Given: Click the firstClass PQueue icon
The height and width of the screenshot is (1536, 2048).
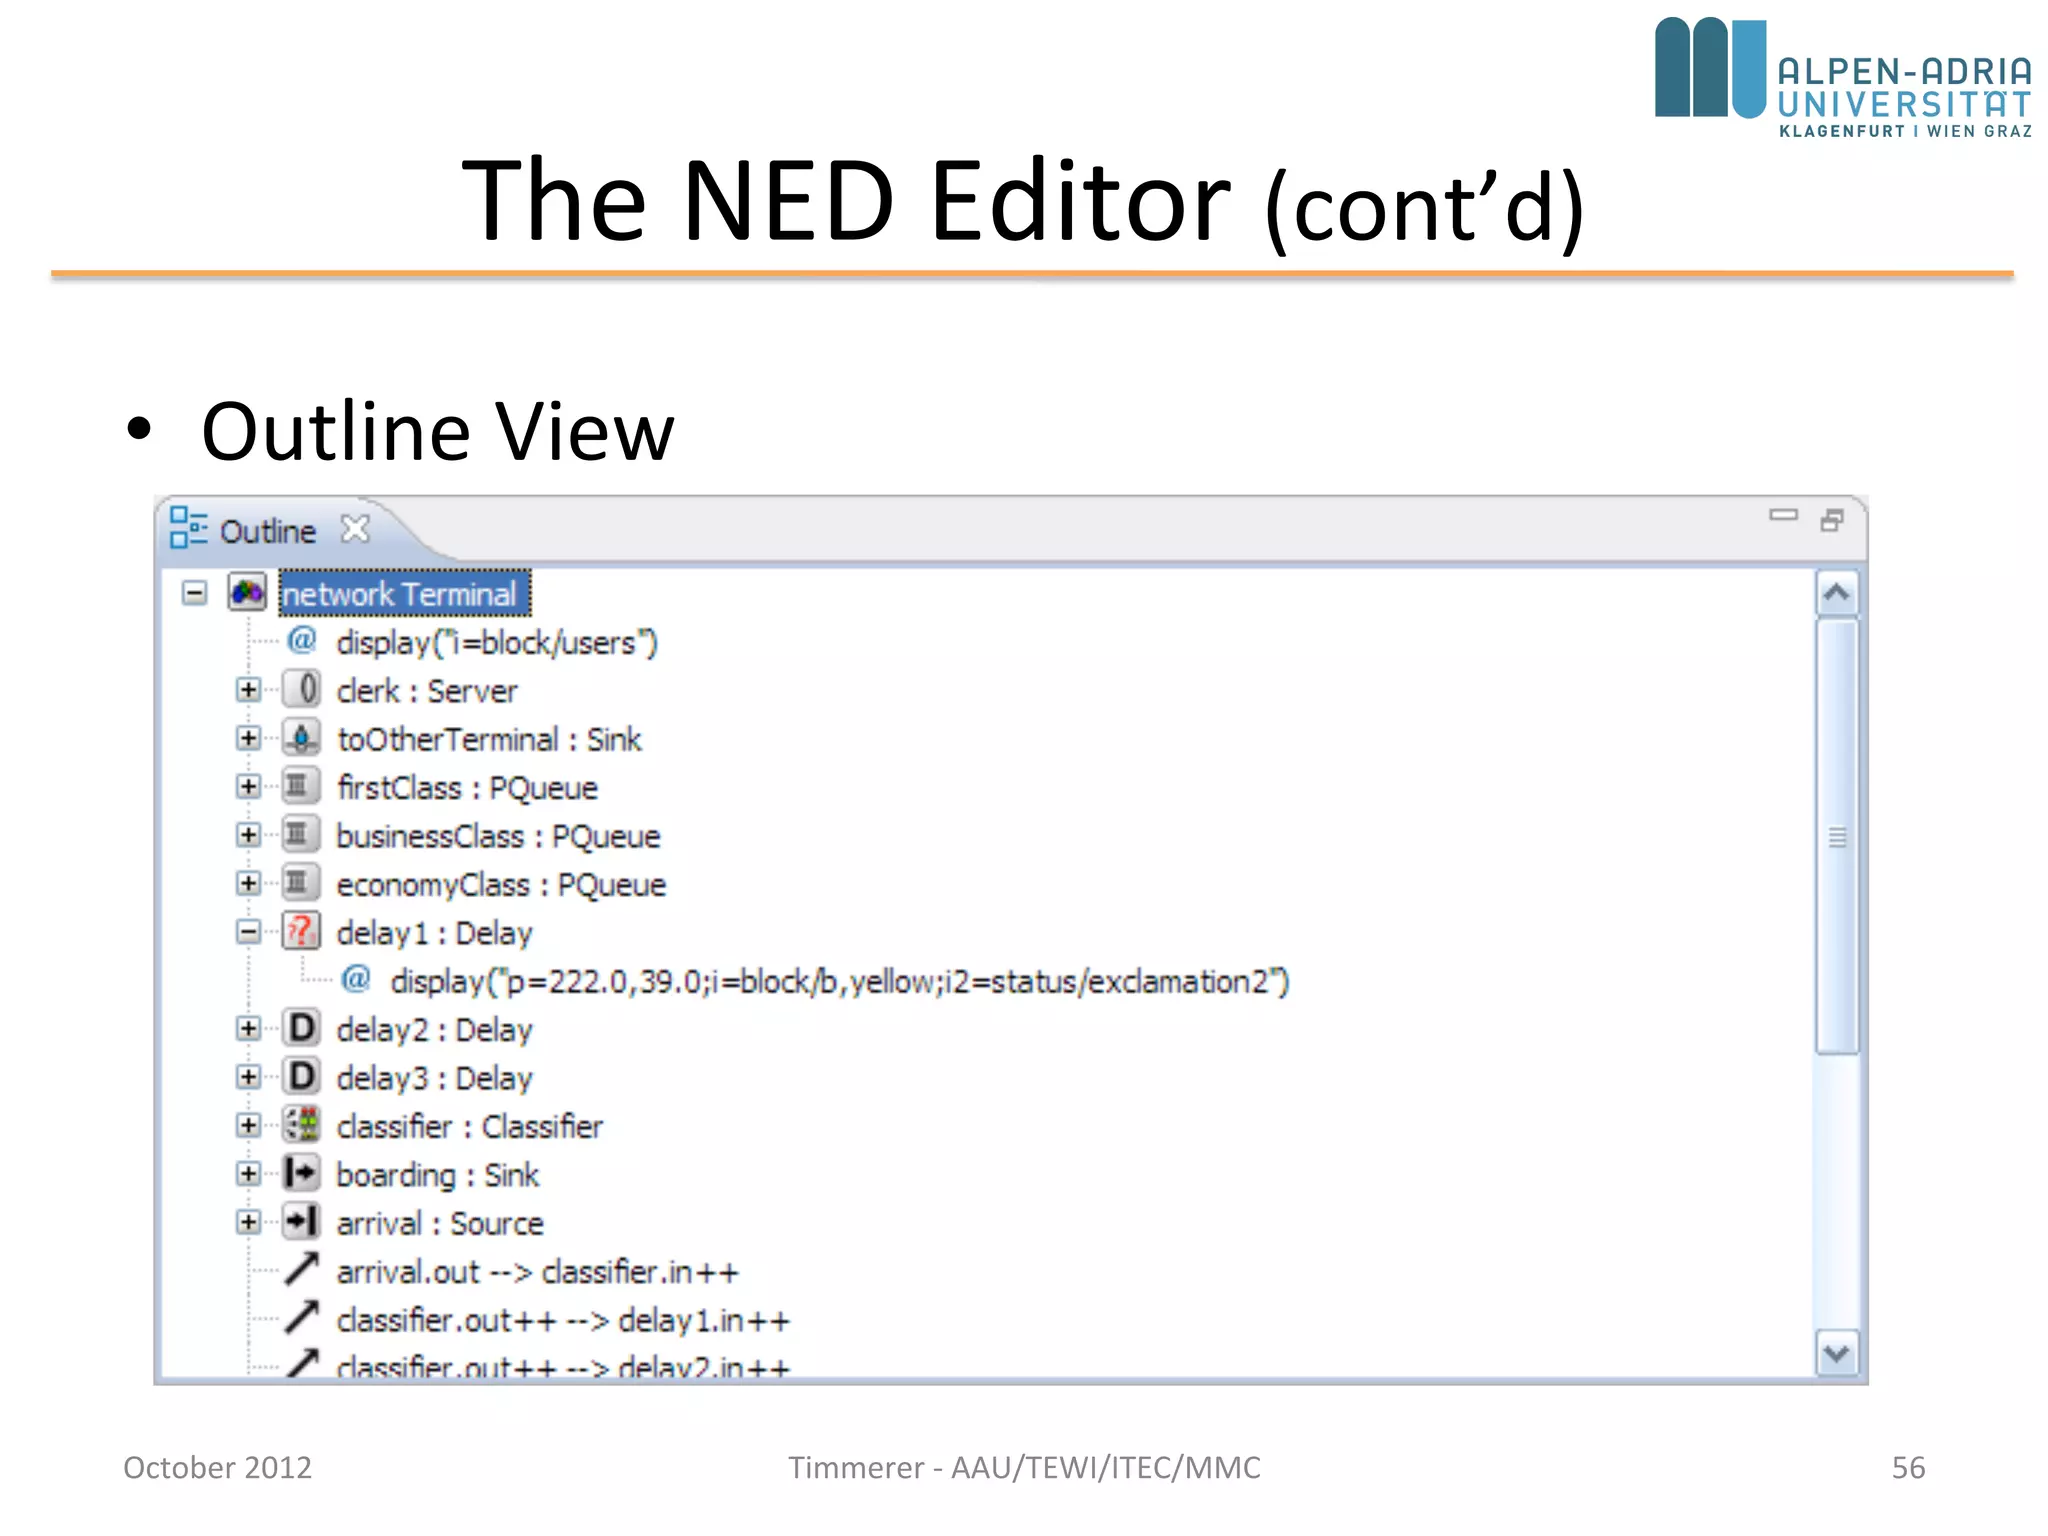Looking at the screenshot, I should (x=301, y=786).
